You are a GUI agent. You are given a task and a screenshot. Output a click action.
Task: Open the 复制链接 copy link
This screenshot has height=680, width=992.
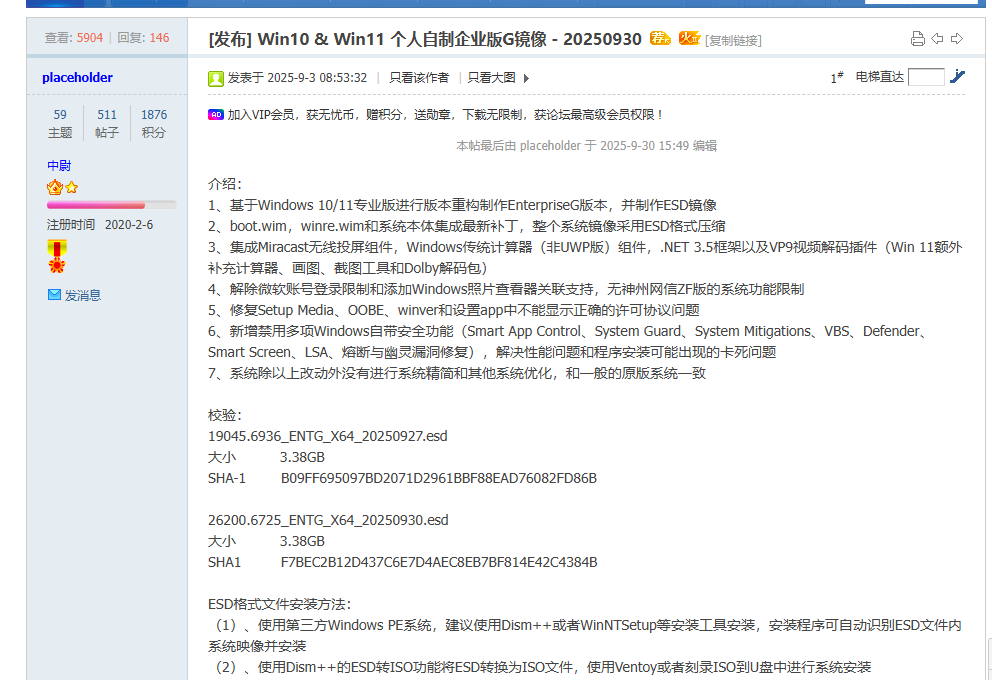tap(733, 41)
